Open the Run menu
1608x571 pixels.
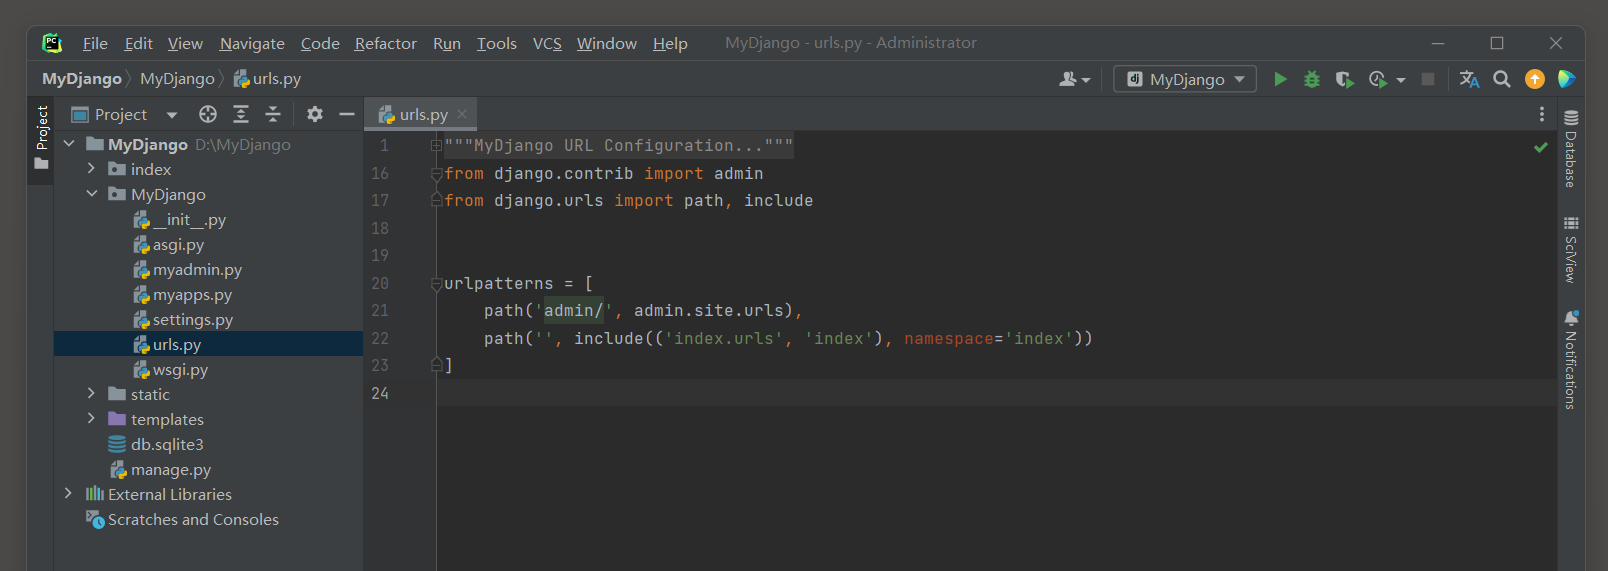447,43
